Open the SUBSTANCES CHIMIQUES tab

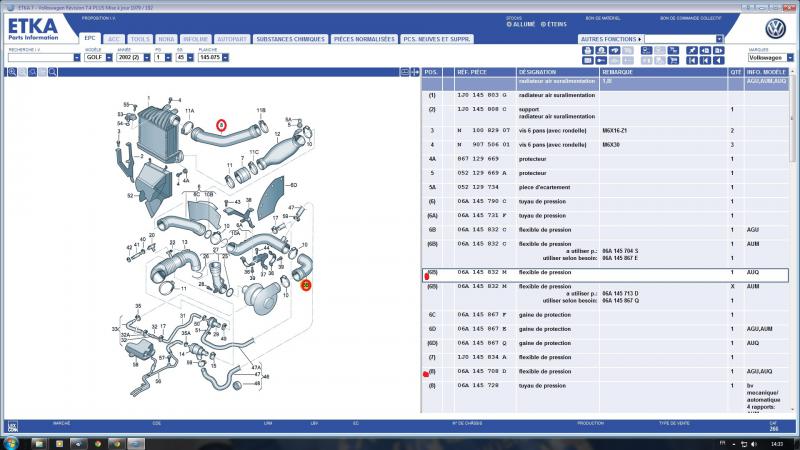290,39
